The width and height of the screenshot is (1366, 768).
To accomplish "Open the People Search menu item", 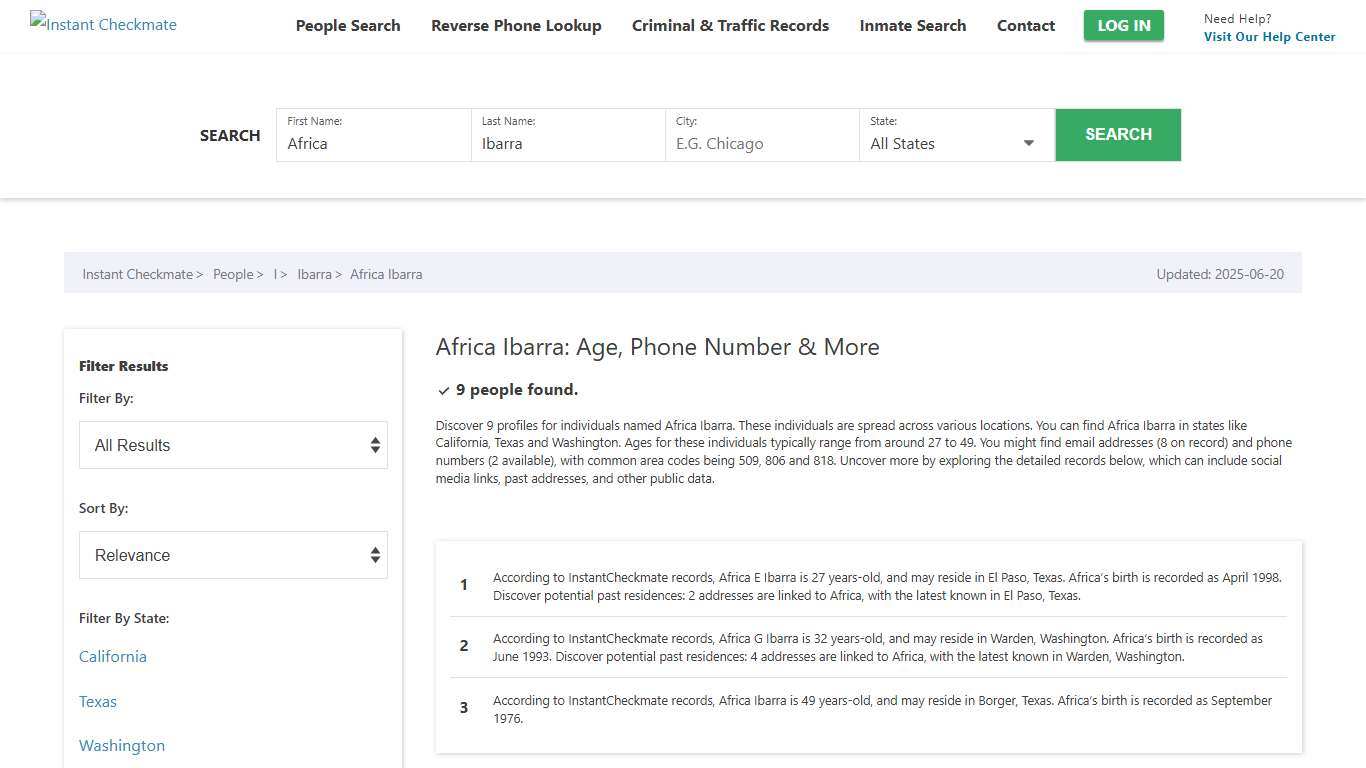I will tap(348, 26).
